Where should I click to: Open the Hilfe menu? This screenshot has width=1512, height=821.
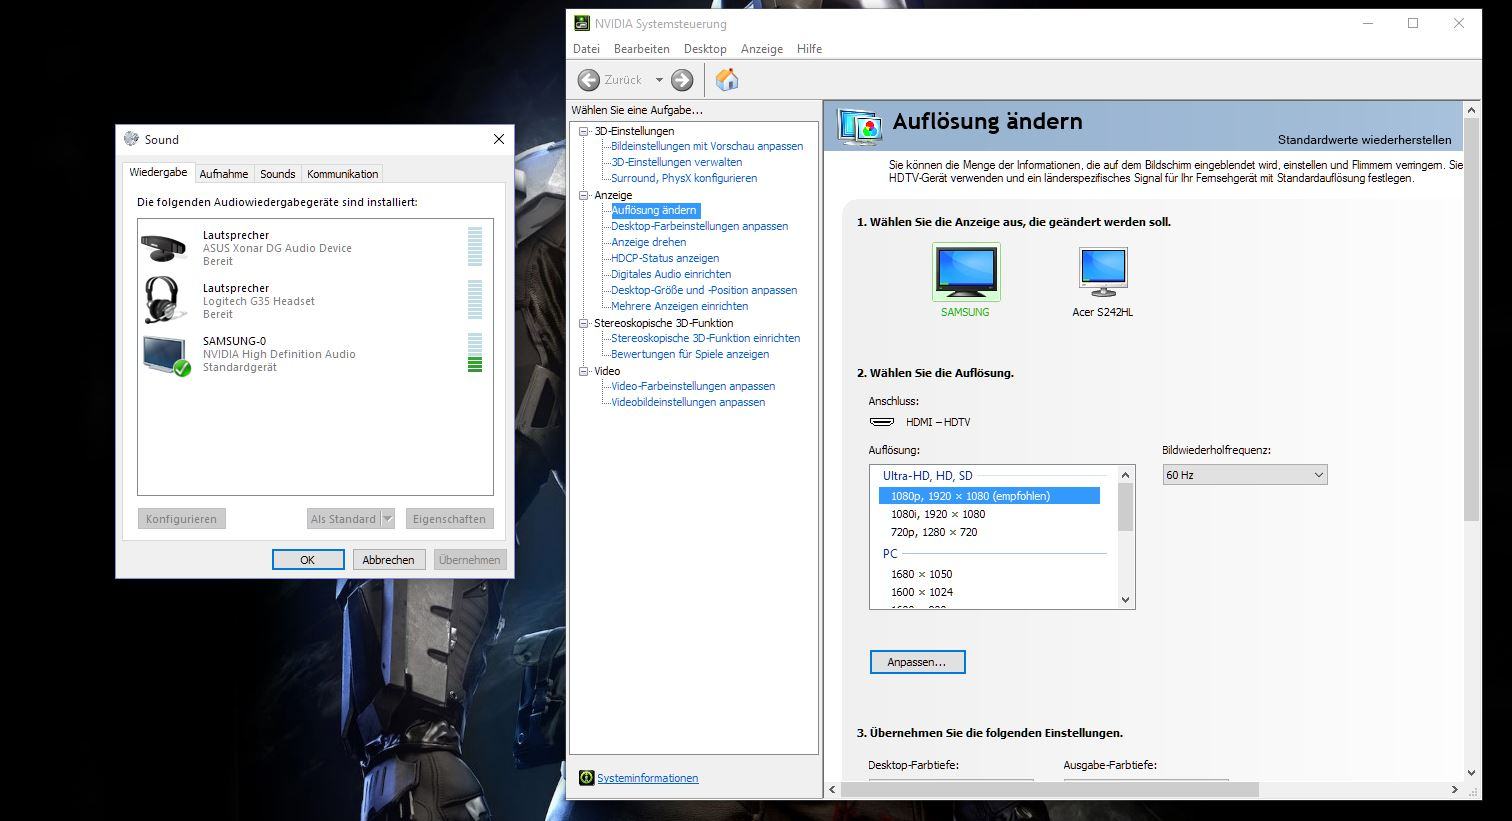click(x=810, y=49)
